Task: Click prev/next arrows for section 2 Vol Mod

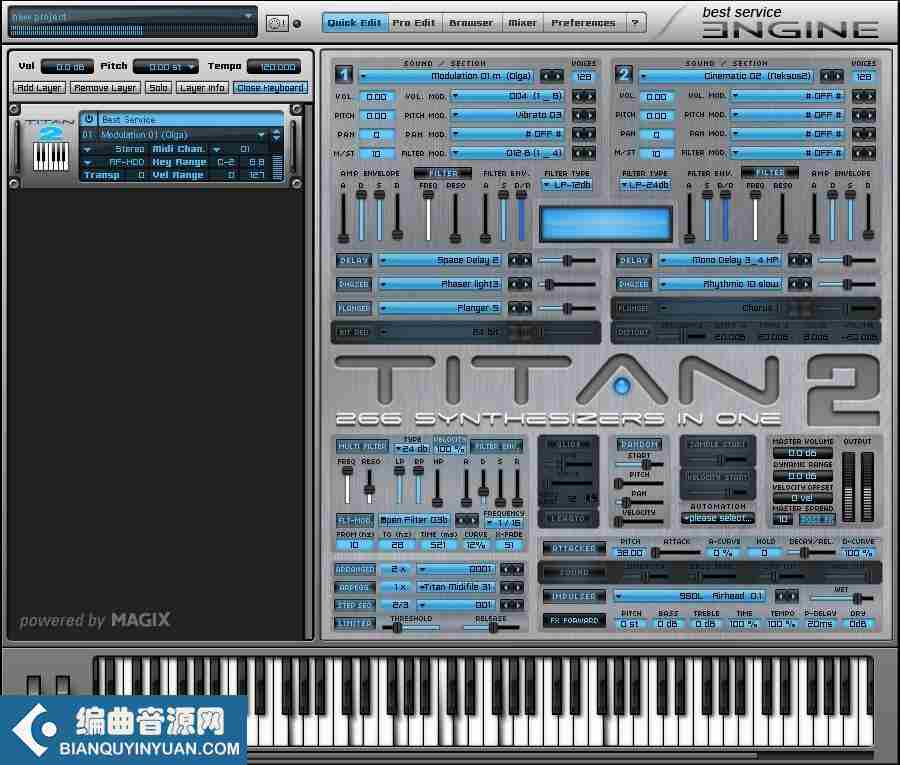Action: click(x=864, y=96)
